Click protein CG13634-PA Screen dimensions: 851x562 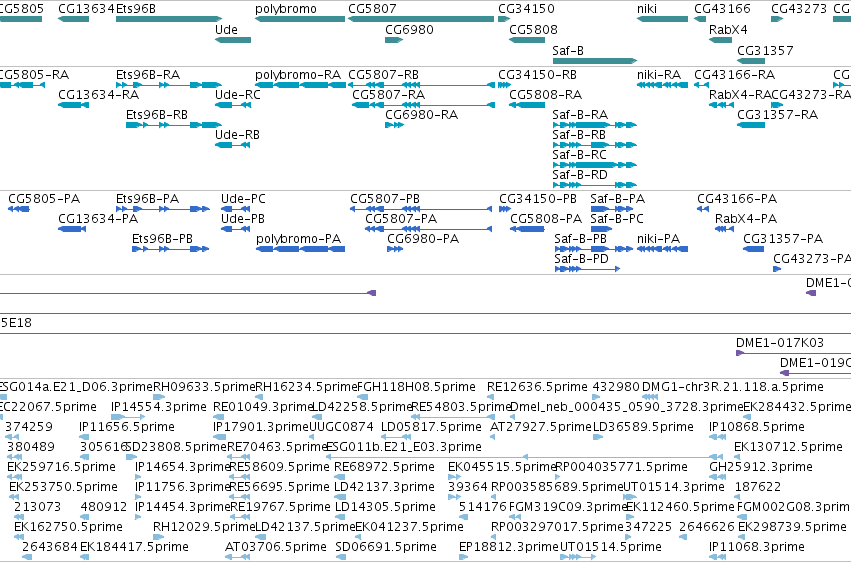72,229
